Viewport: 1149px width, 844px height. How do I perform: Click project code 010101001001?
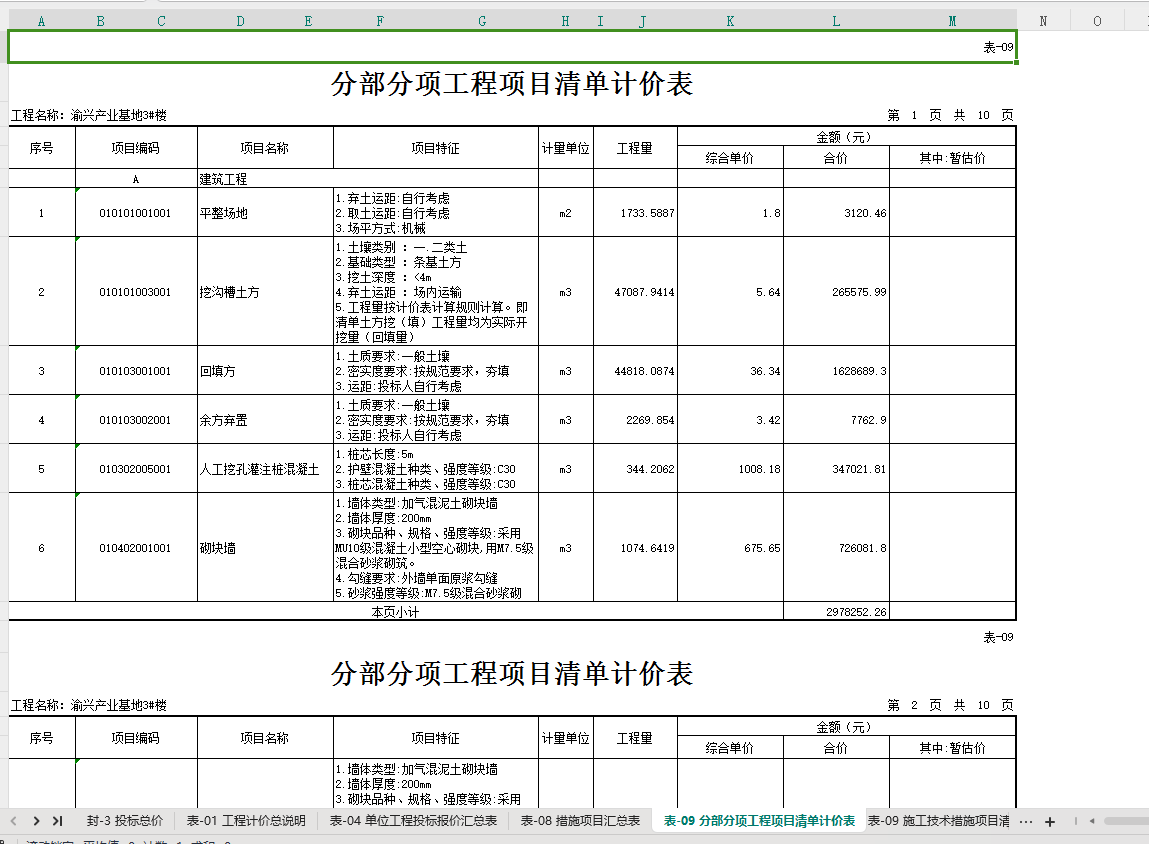[136, 213]
